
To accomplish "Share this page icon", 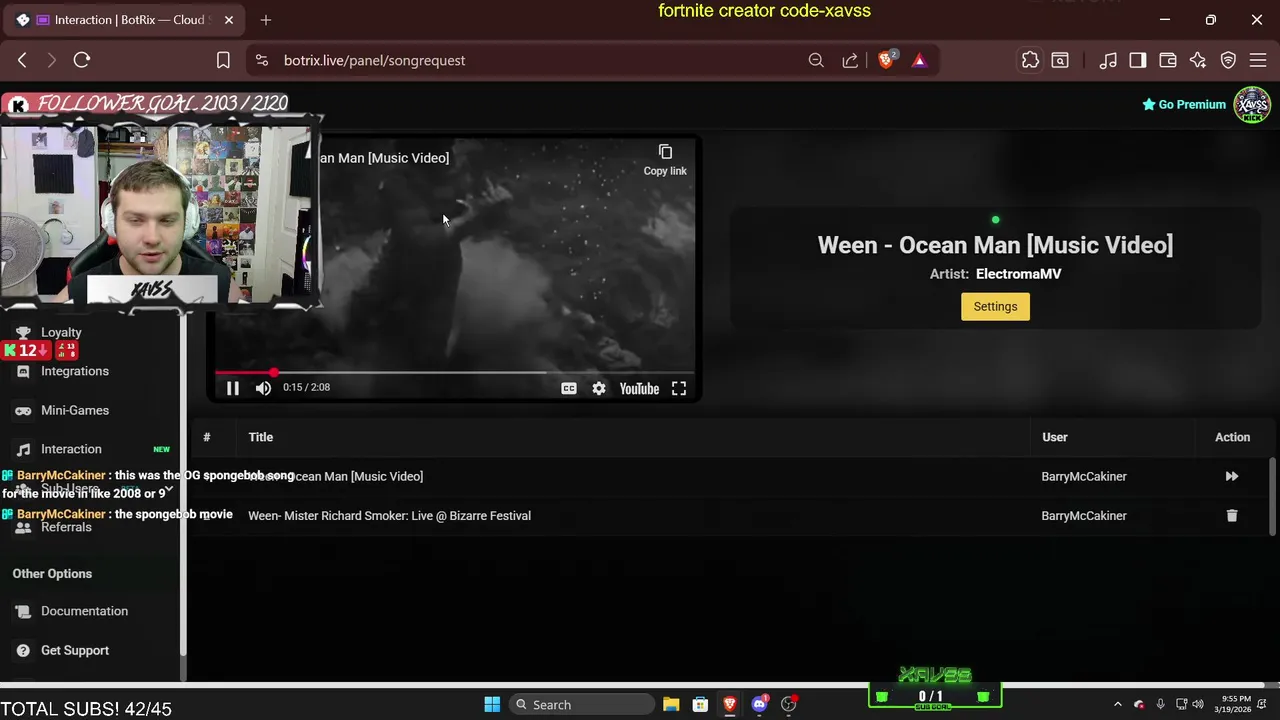I will pos(850,60).
